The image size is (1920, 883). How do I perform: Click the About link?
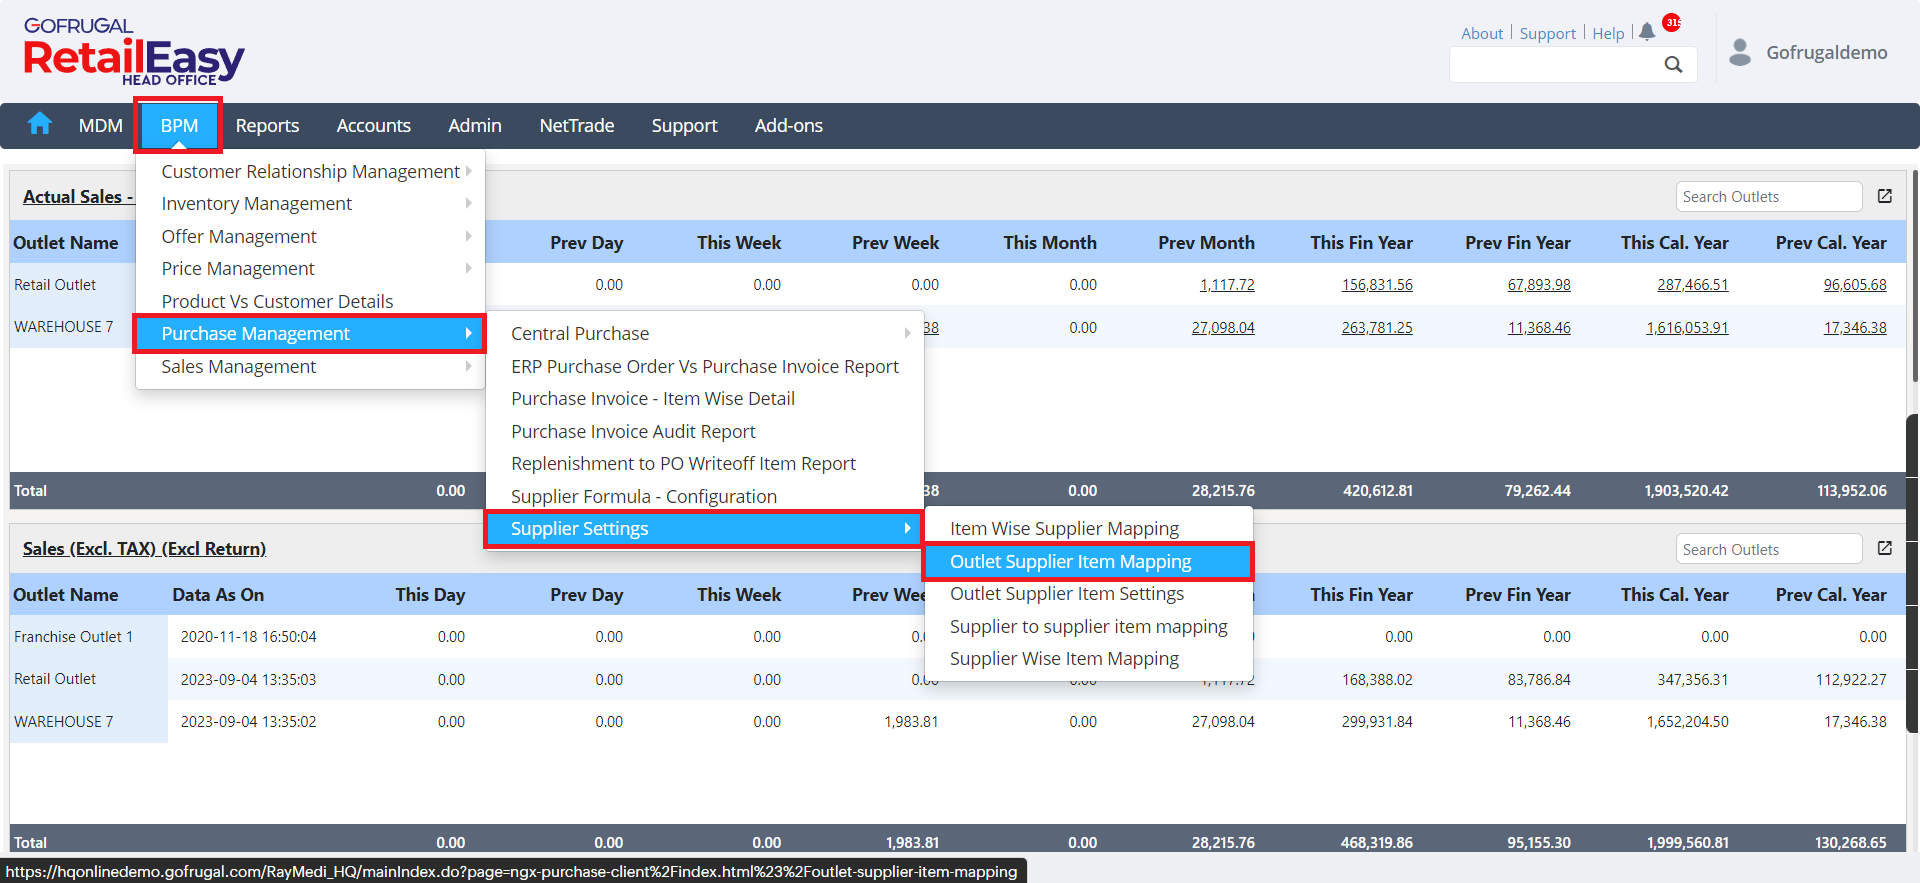tap(1481, 34)
